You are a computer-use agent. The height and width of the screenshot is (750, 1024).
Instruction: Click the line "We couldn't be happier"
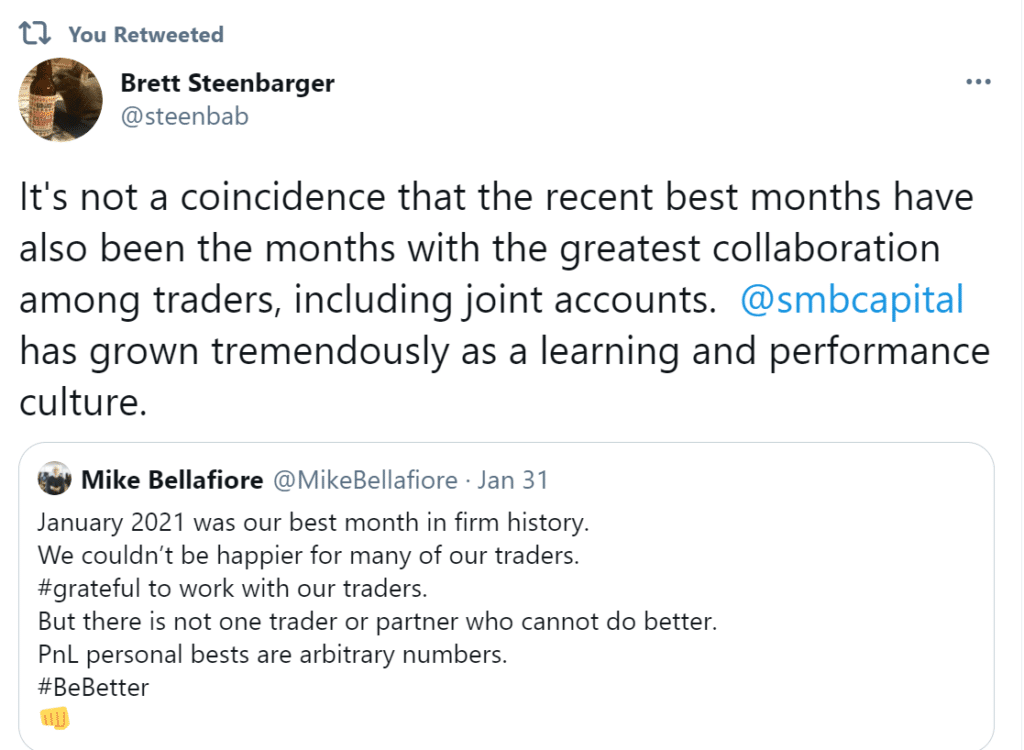click(308, 555)
